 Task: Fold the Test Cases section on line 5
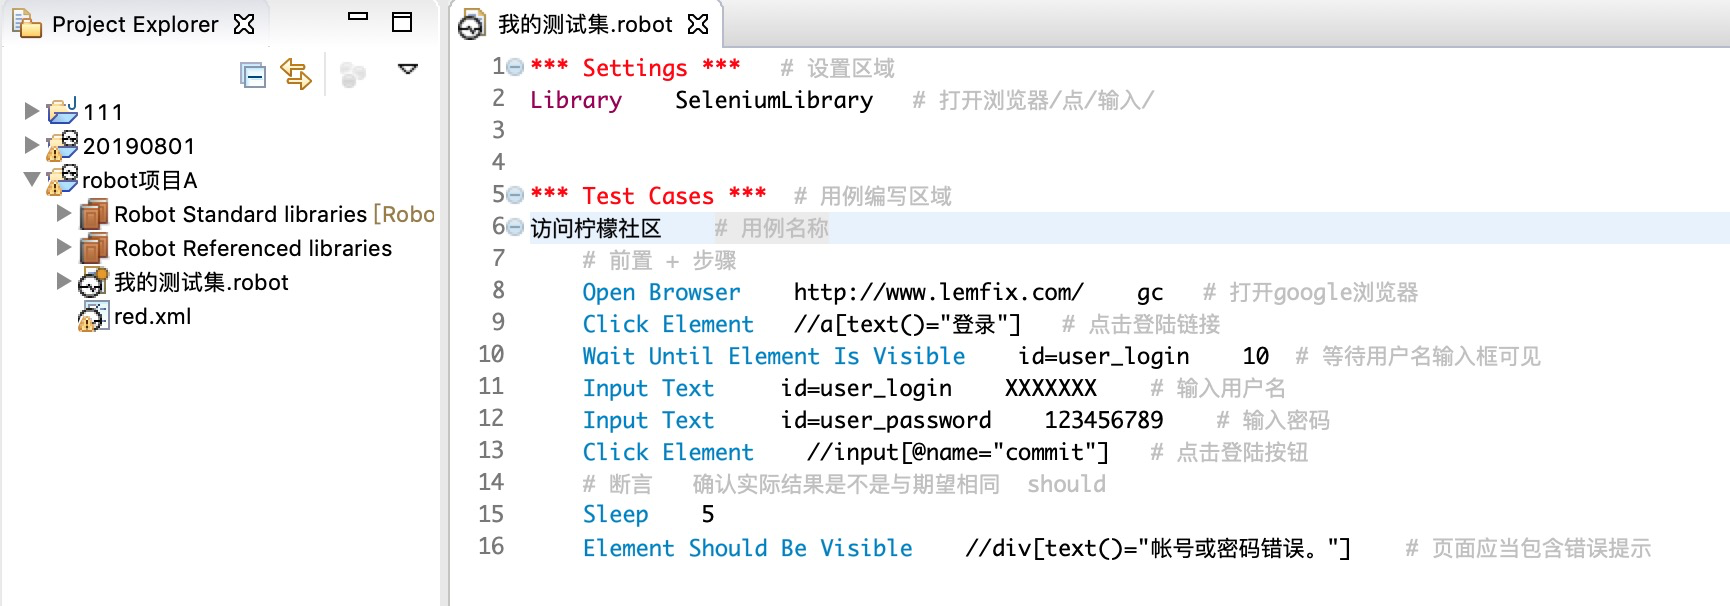pos(515,195)
